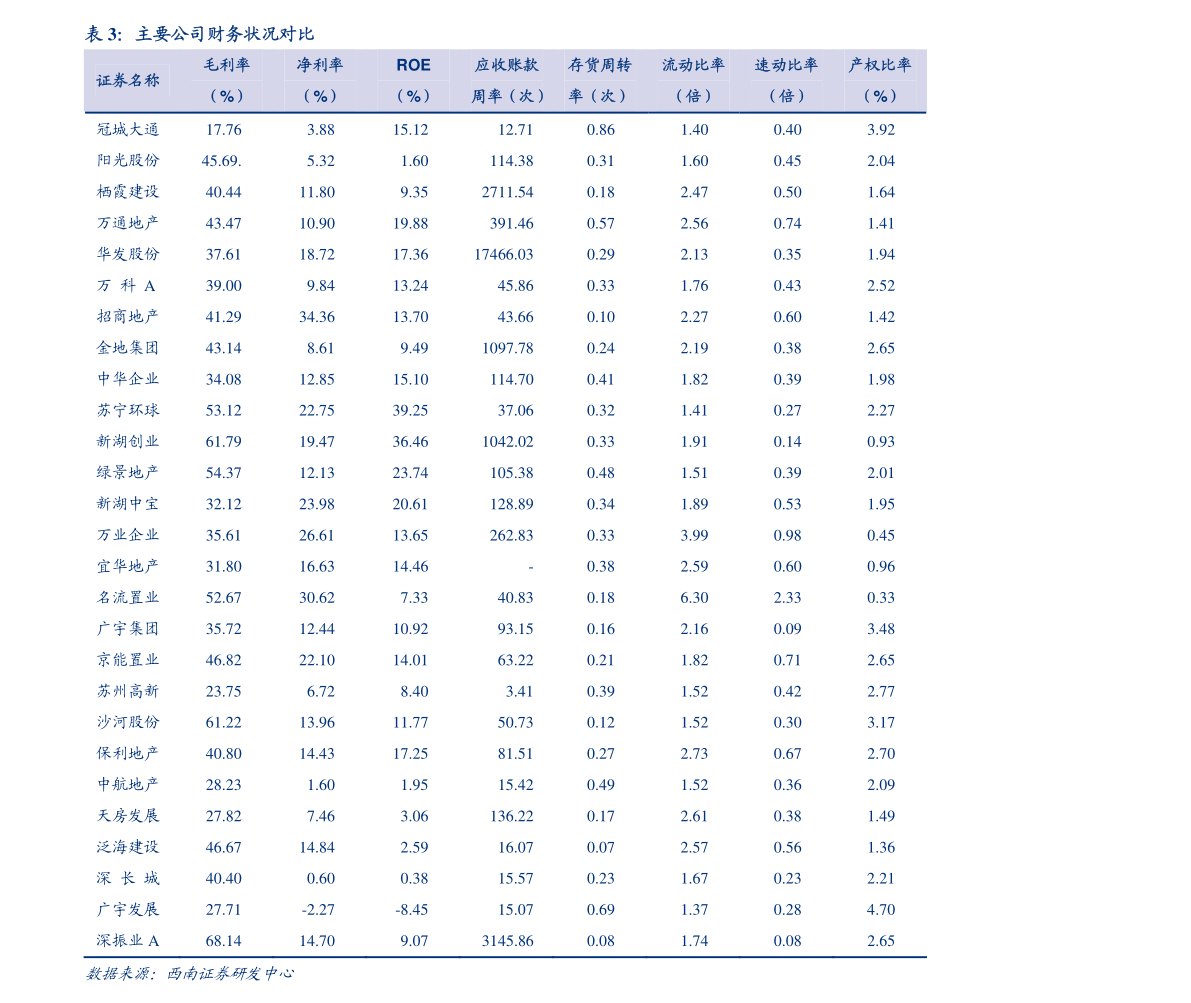Select the row name 招商地产
Image resolution: width=1191 pixels, height=1003 pixels.
[x=128, y=316]
